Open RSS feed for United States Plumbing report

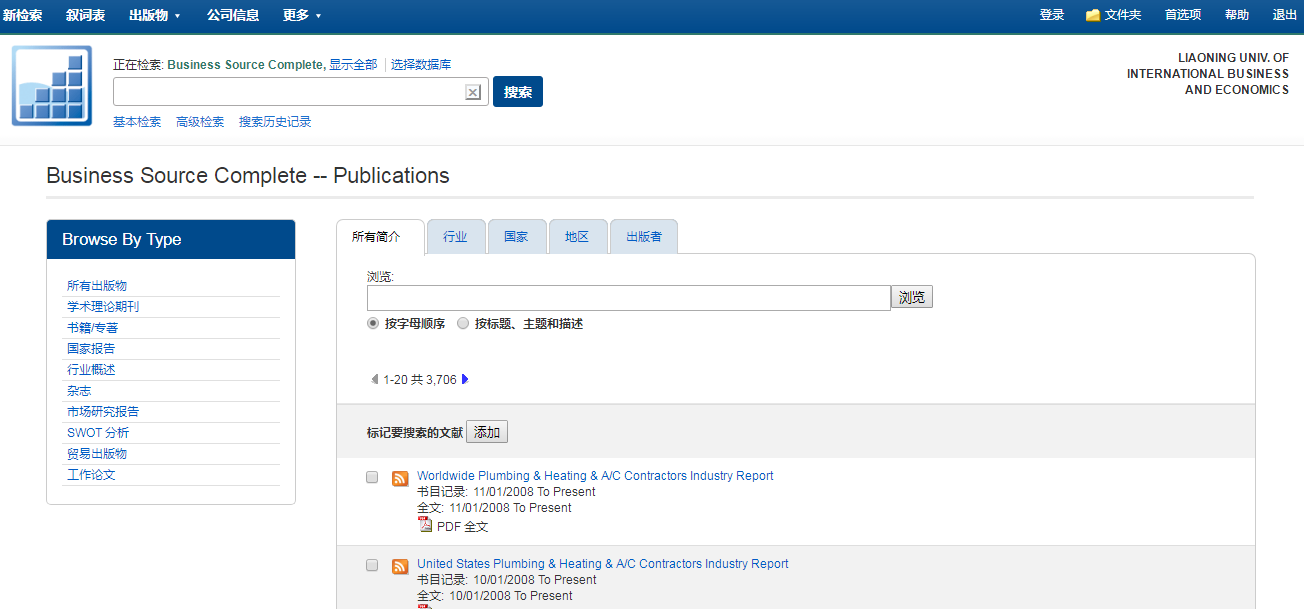400,566
